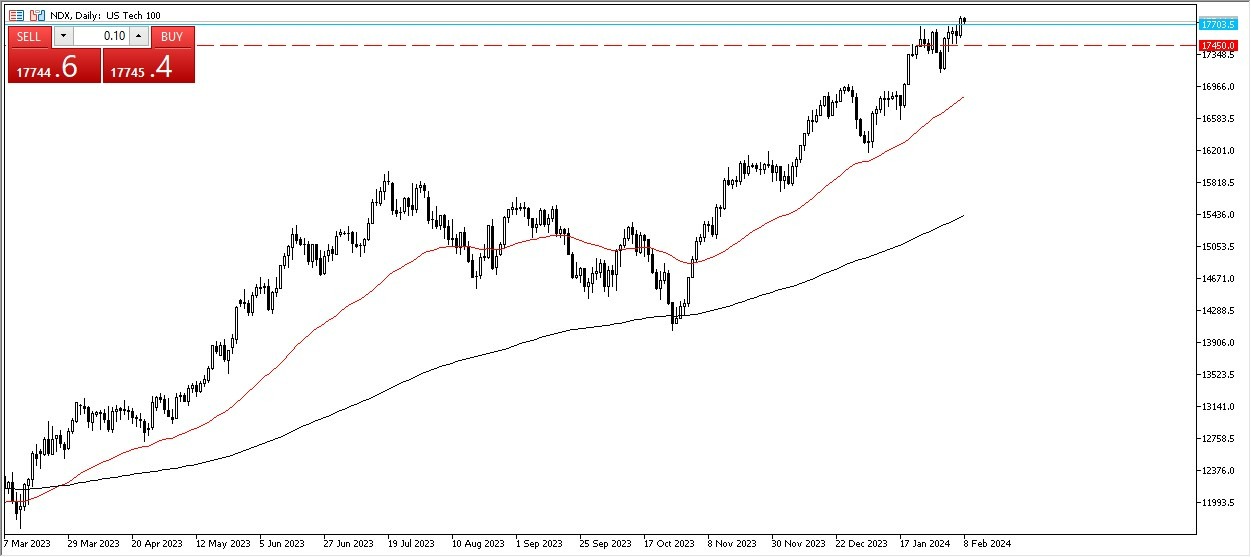Decrease trade volume with the down arrow
Screen dimensions: 1251x557
click(x=62, y=36)
